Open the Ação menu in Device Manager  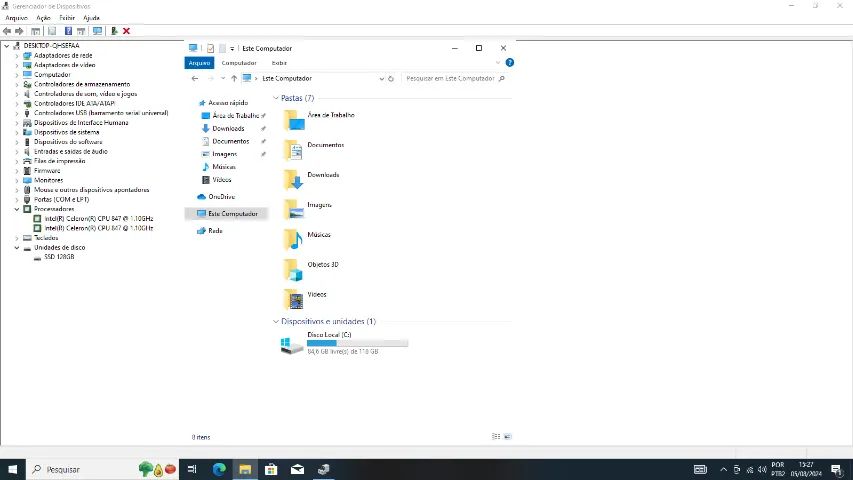(x=44, y=18)
